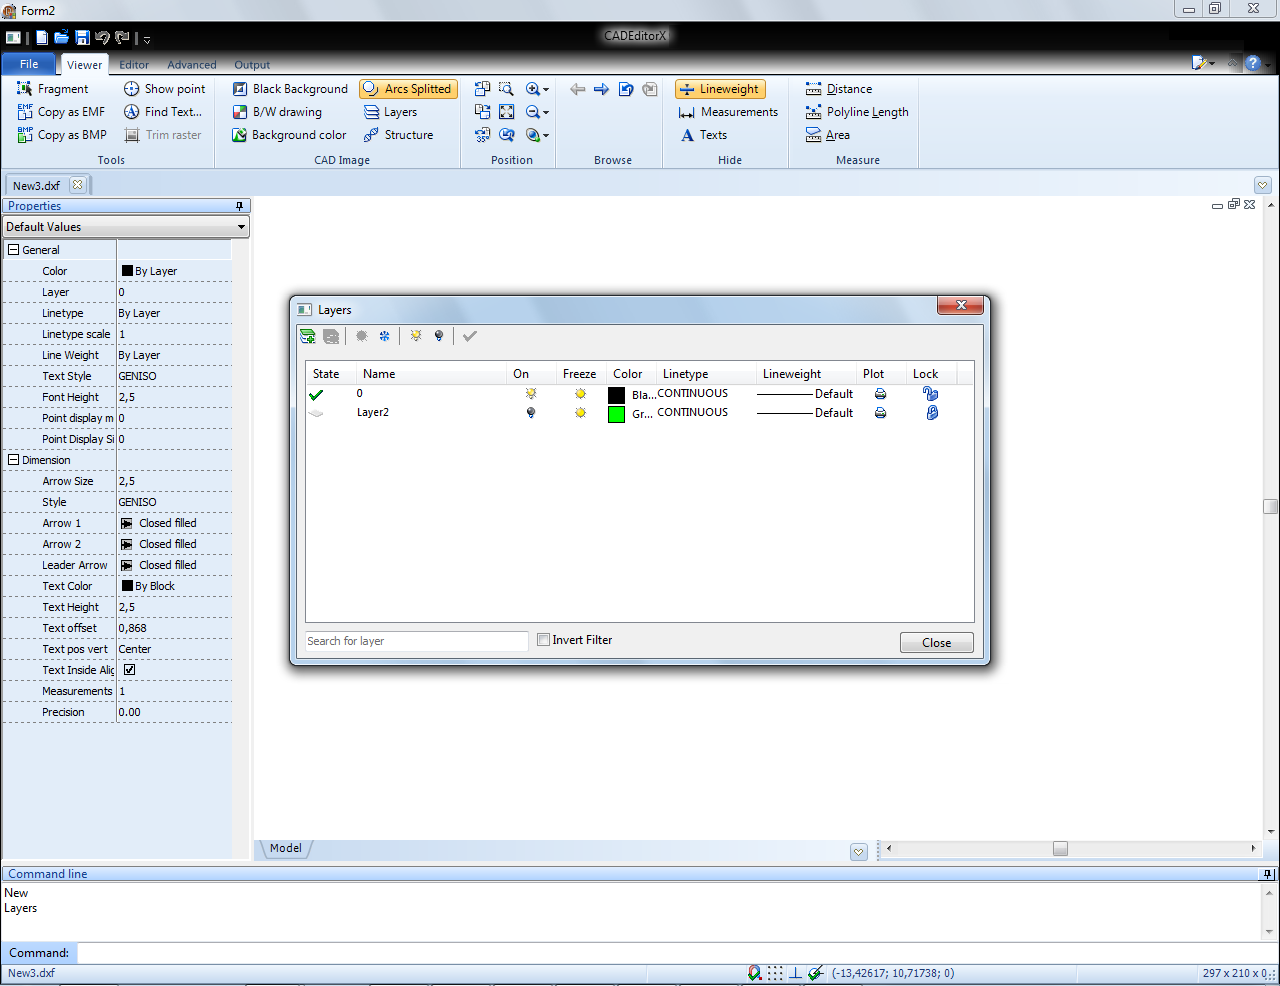Click the browse back arrow

tap(577, 89)
